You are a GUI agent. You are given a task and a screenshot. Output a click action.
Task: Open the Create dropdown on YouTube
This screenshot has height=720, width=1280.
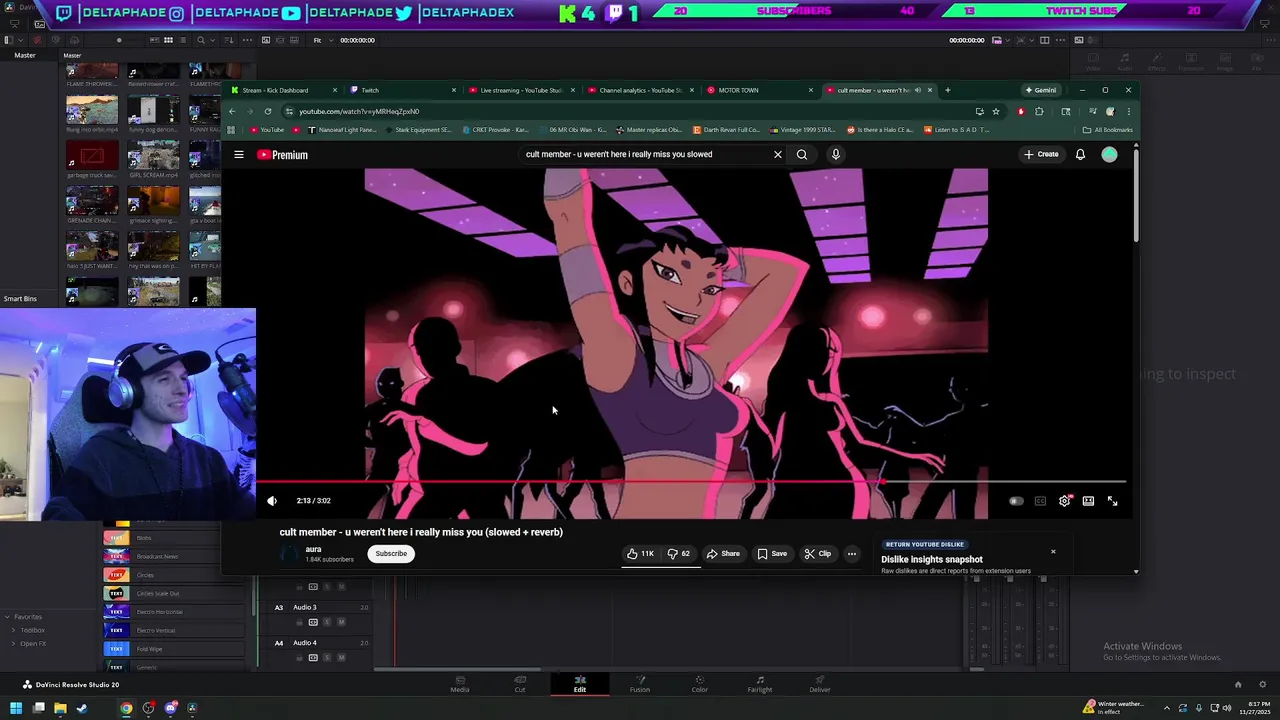click(x=1041, y=155)
